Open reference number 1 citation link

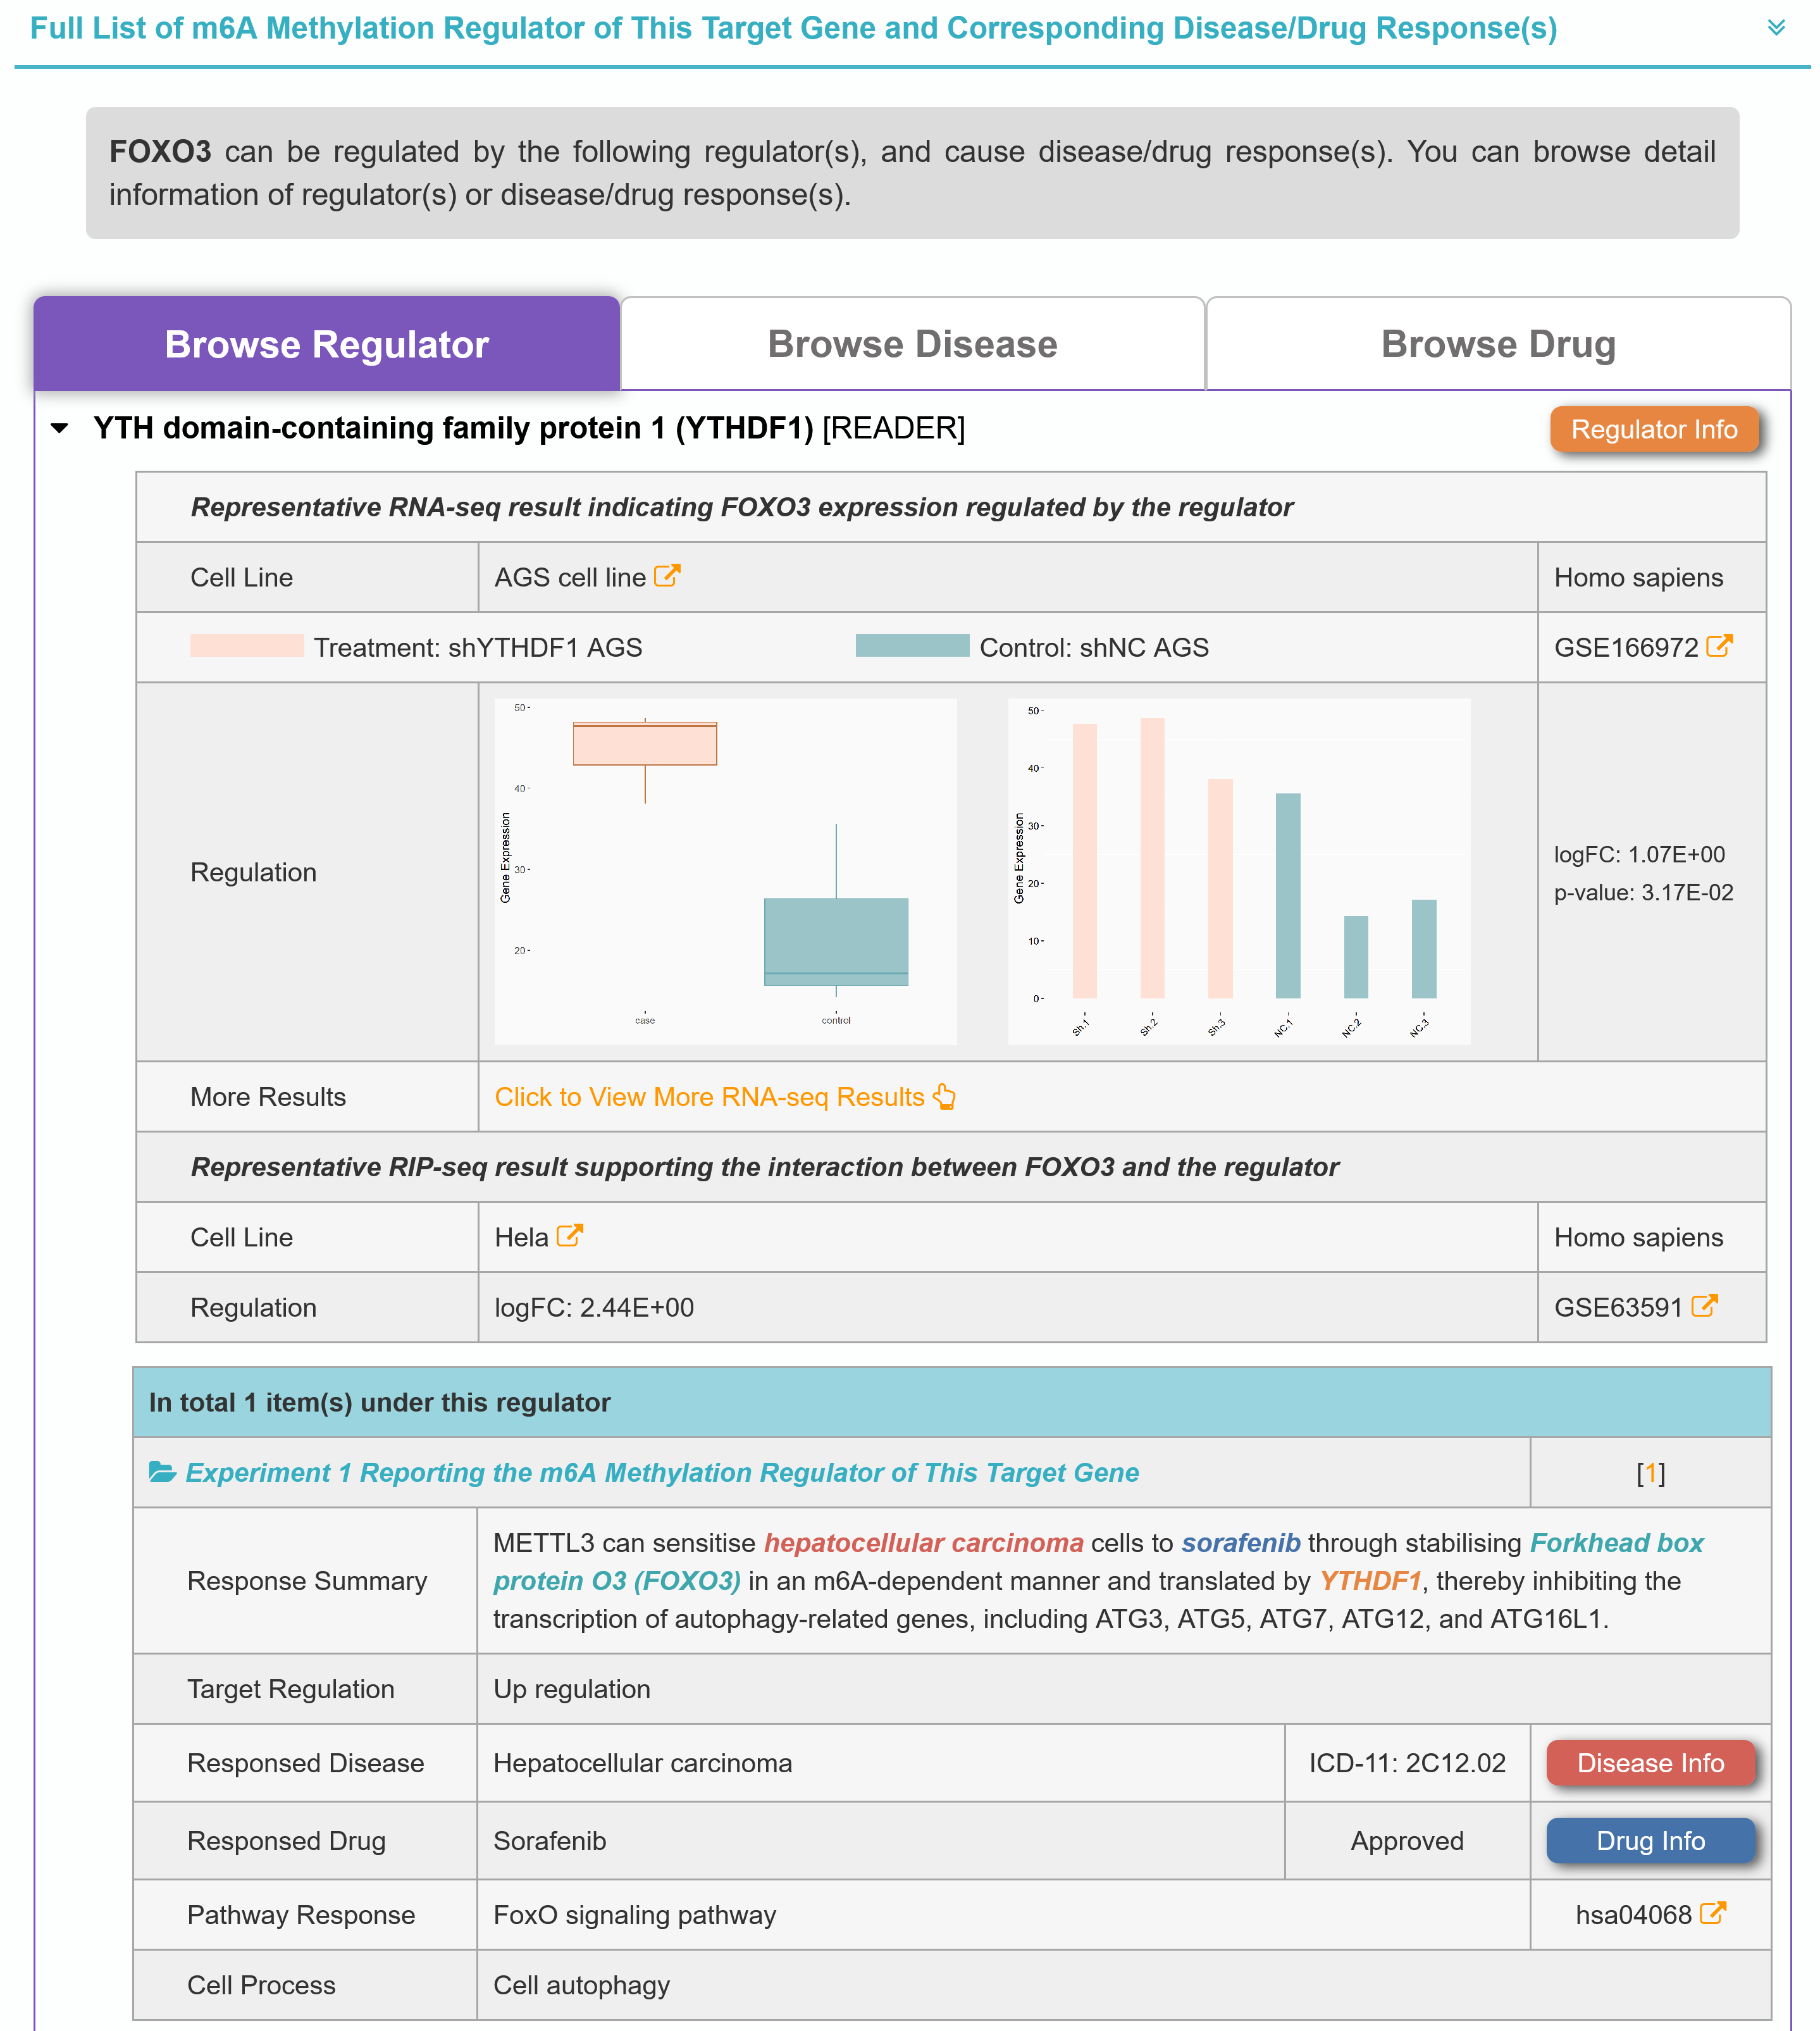(x=1651, y=1473)
